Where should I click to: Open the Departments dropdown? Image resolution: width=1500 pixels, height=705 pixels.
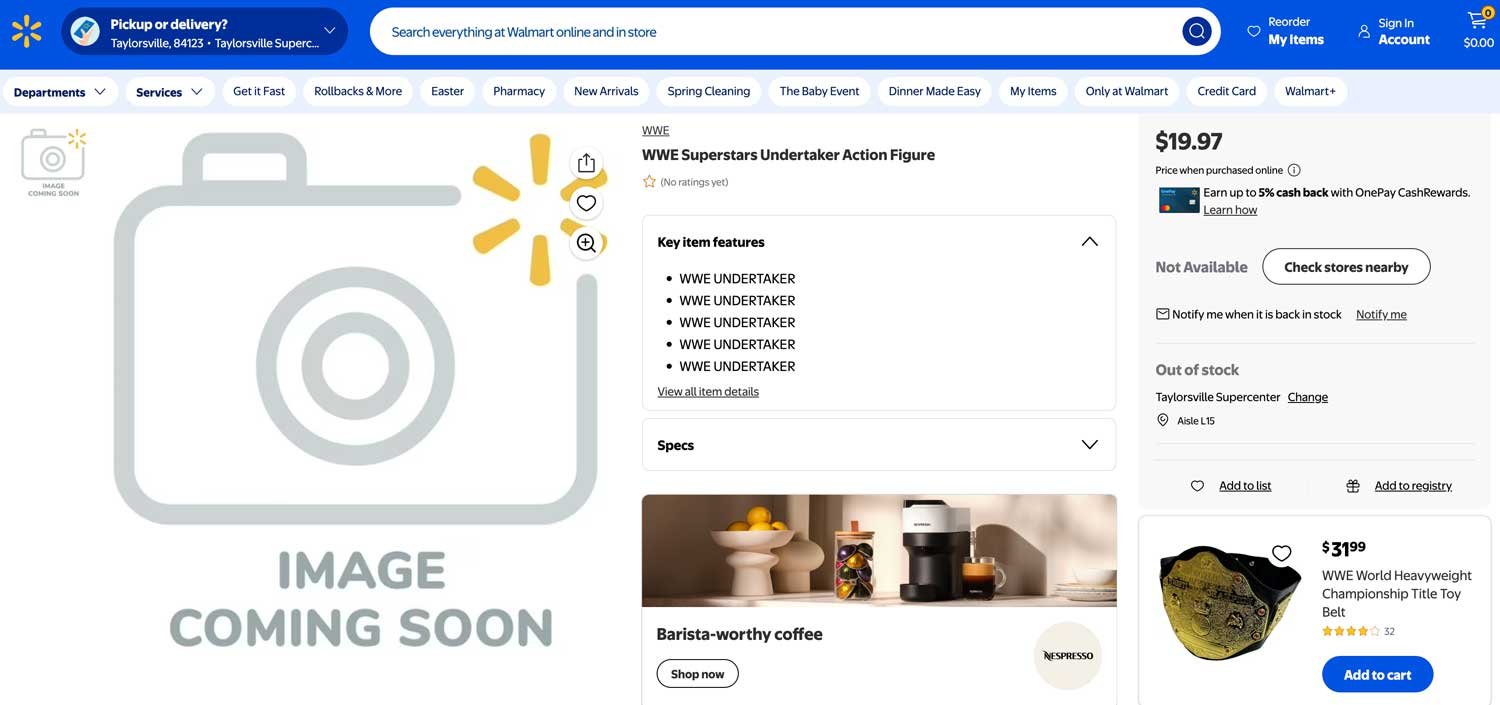[59, 92]
